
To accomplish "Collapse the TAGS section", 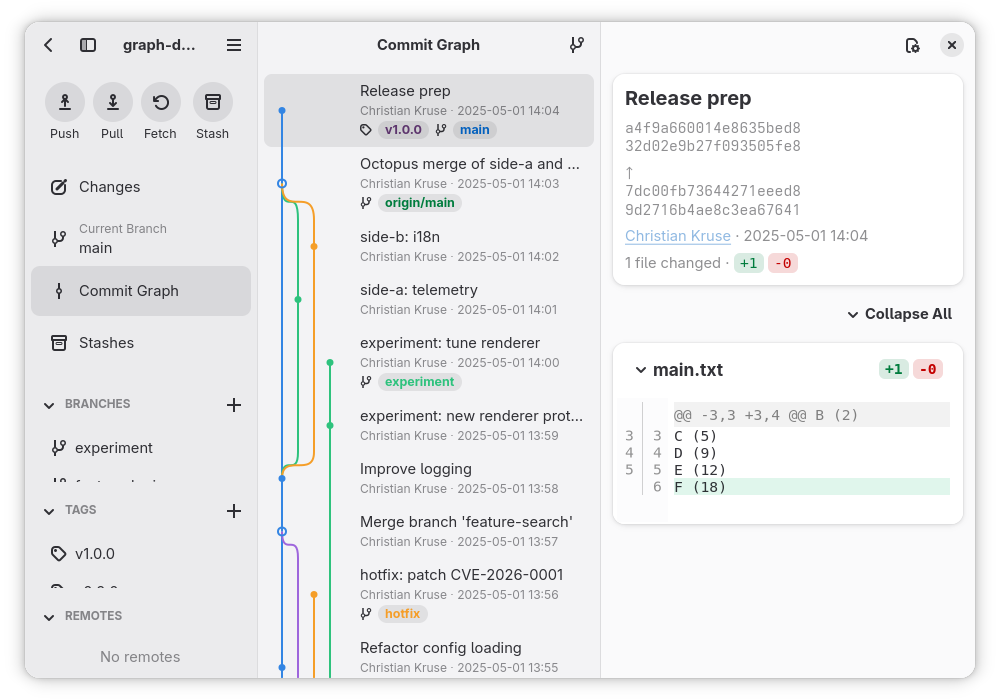I will [x=49, y=511].
